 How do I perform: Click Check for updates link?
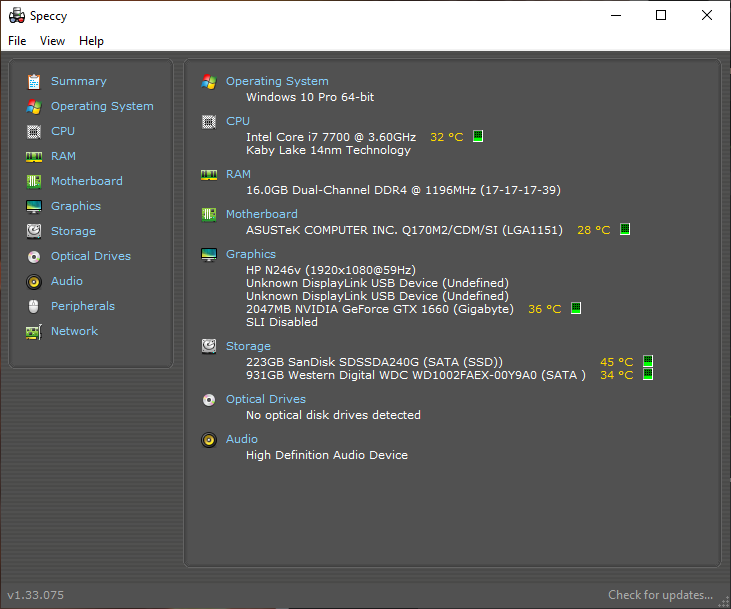(661, 595)
